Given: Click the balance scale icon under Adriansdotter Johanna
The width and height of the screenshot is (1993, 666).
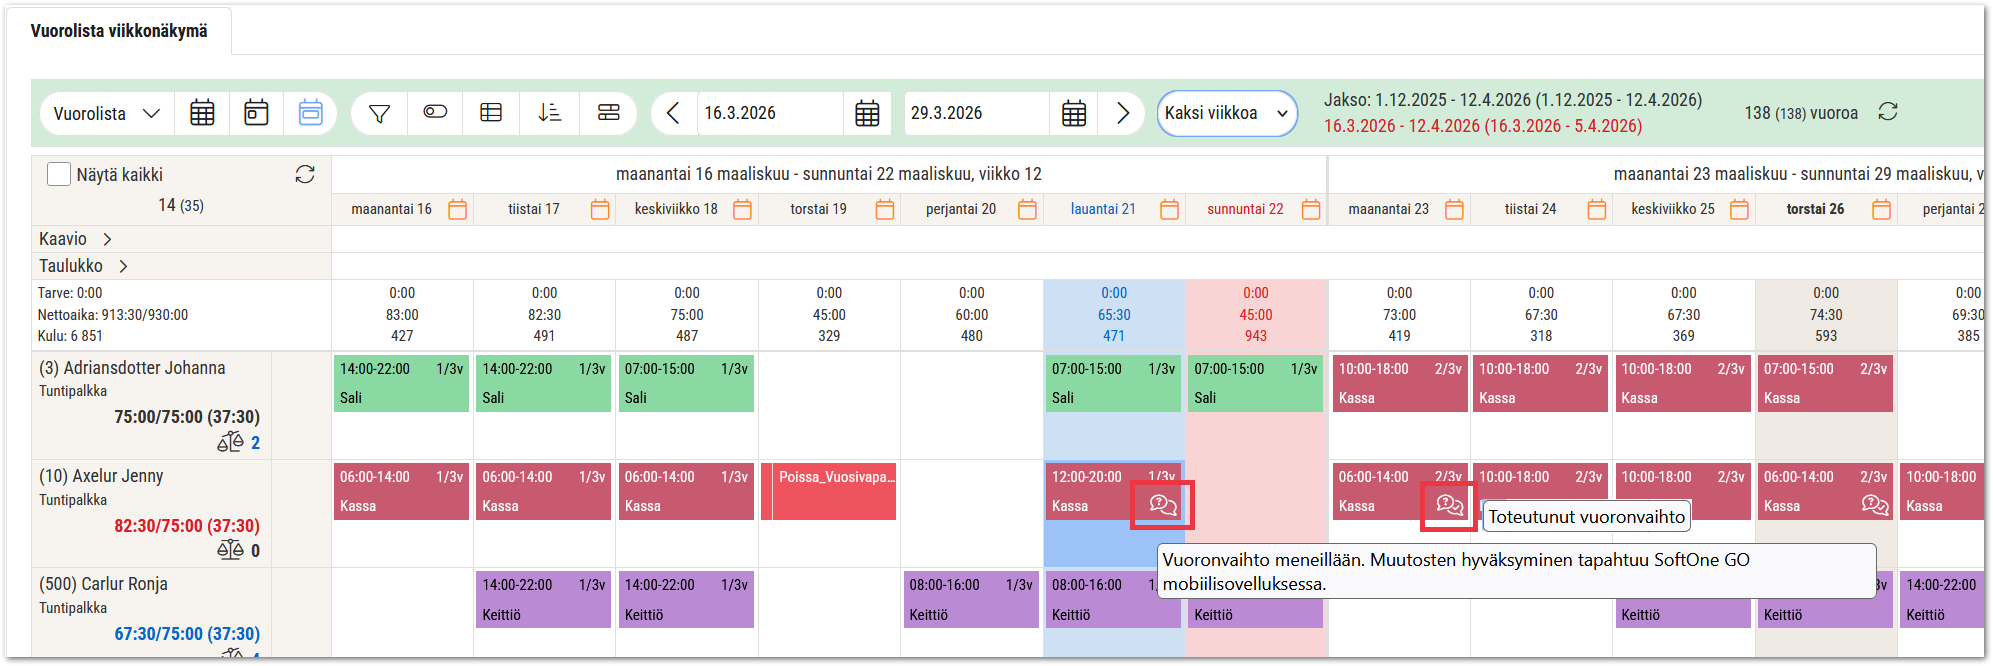Looking at the screenshot, I should point(230,442).
